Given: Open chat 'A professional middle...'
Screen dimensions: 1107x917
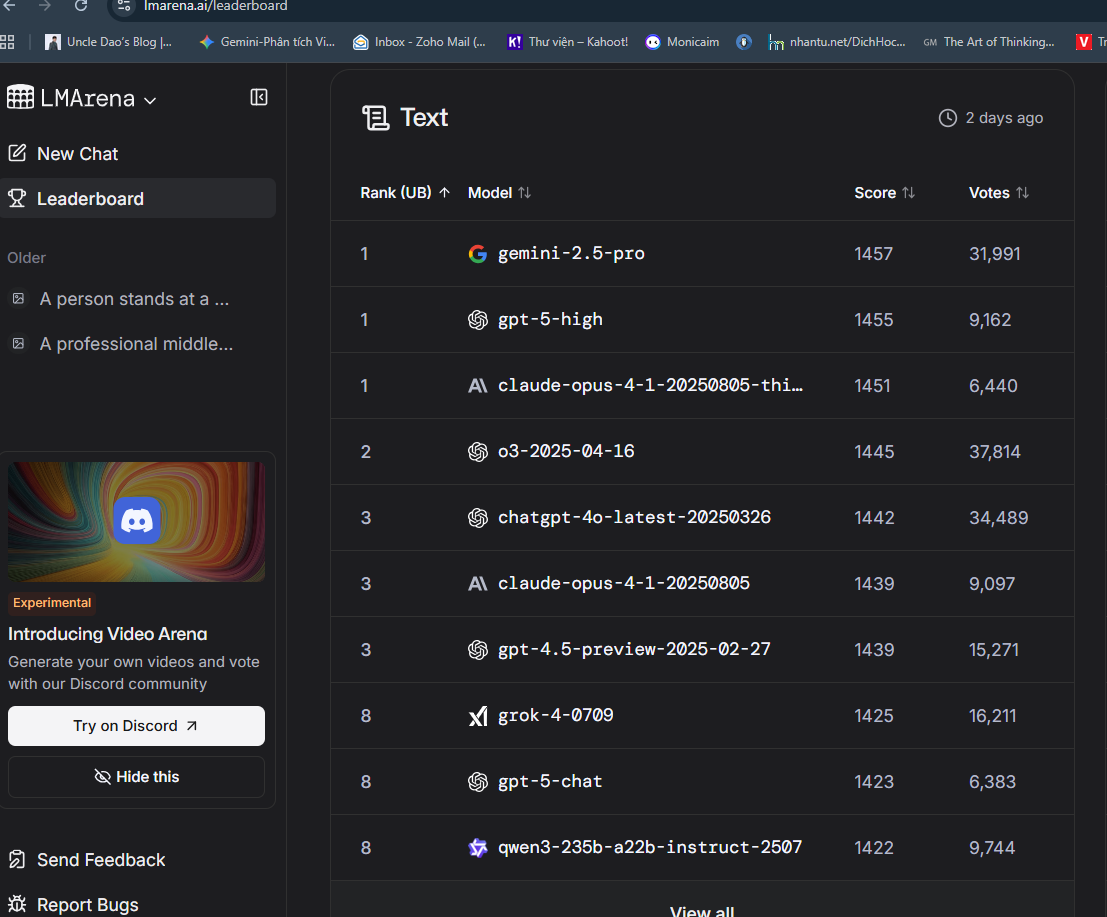Looking at the screenshot, I should point(136,344).
